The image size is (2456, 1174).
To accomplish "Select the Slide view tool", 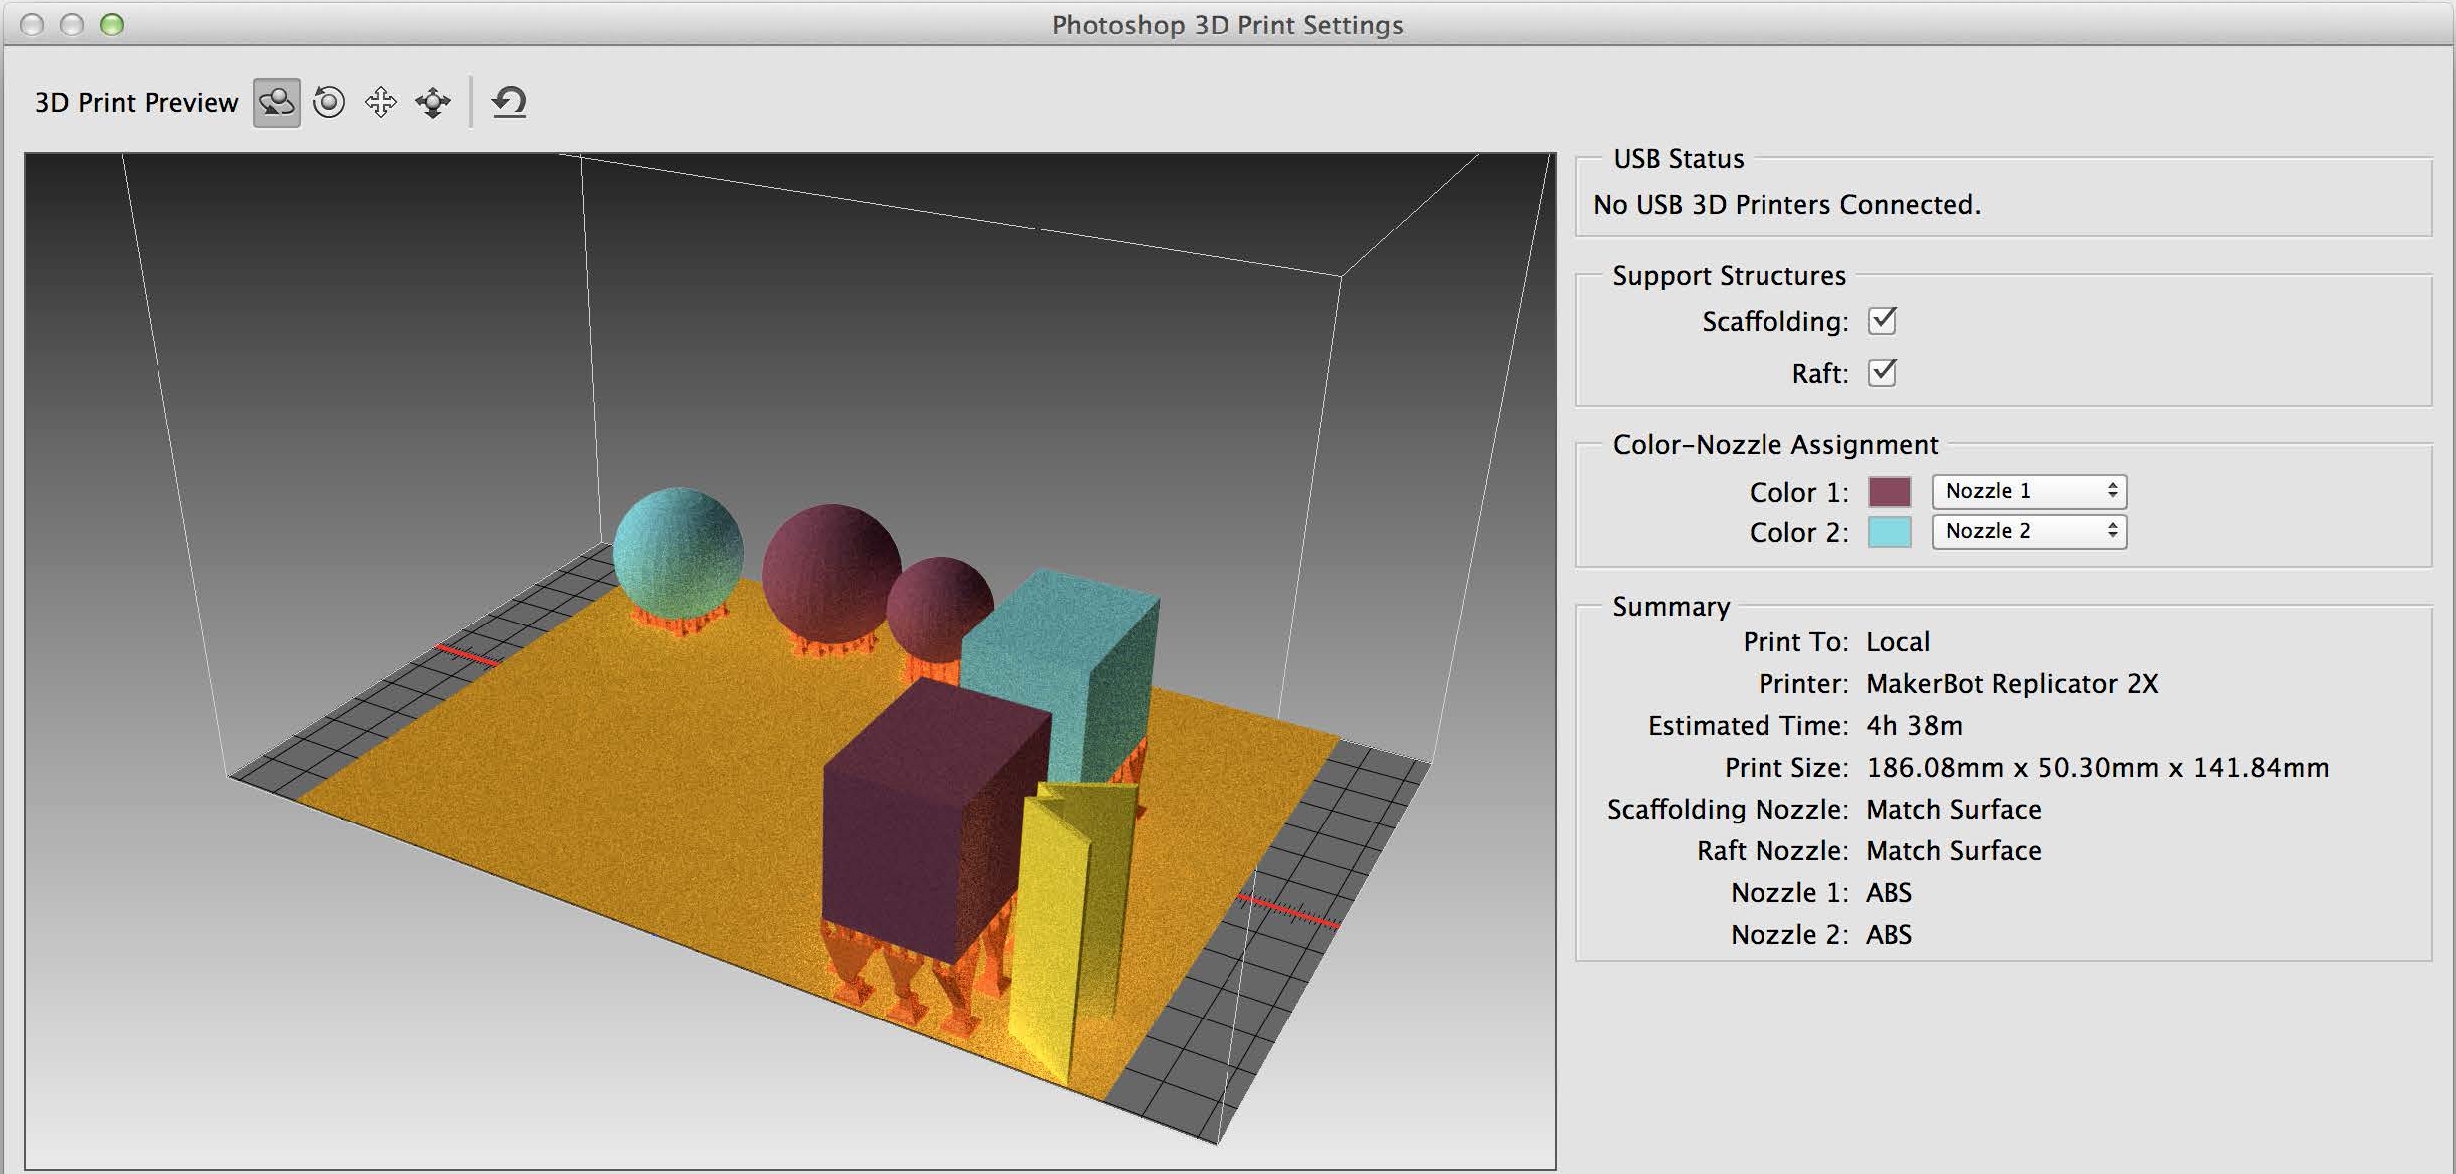I will (x=432, y=101).
